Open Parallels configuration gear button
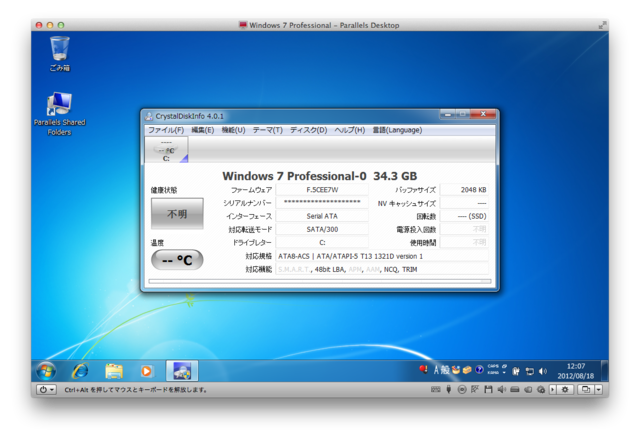Viewport: 640px width, 441px height. pos(565,390)
